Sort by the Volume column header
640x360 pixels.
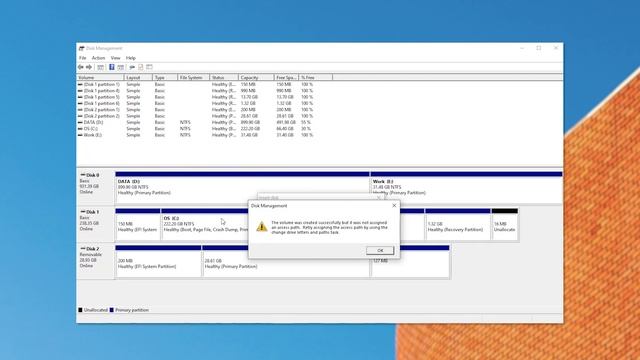point(100,78)
